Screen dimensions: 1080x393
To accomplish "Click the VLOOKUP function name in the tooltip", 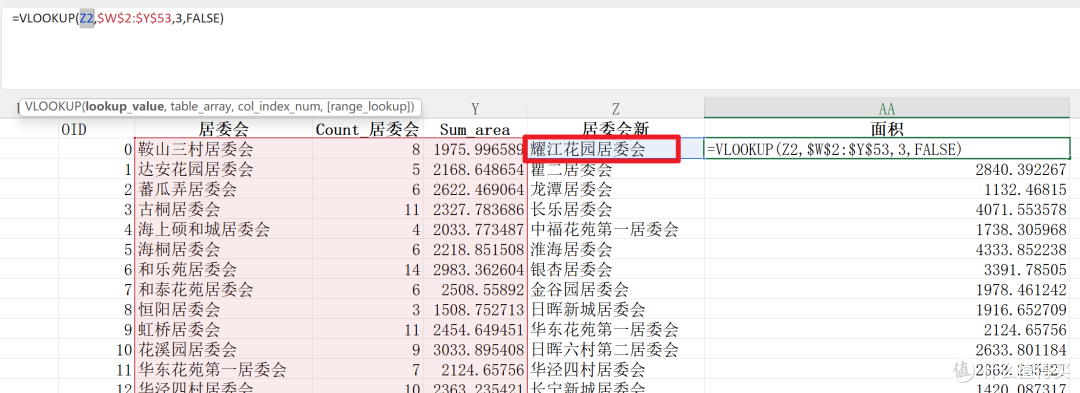I will 52,107.
